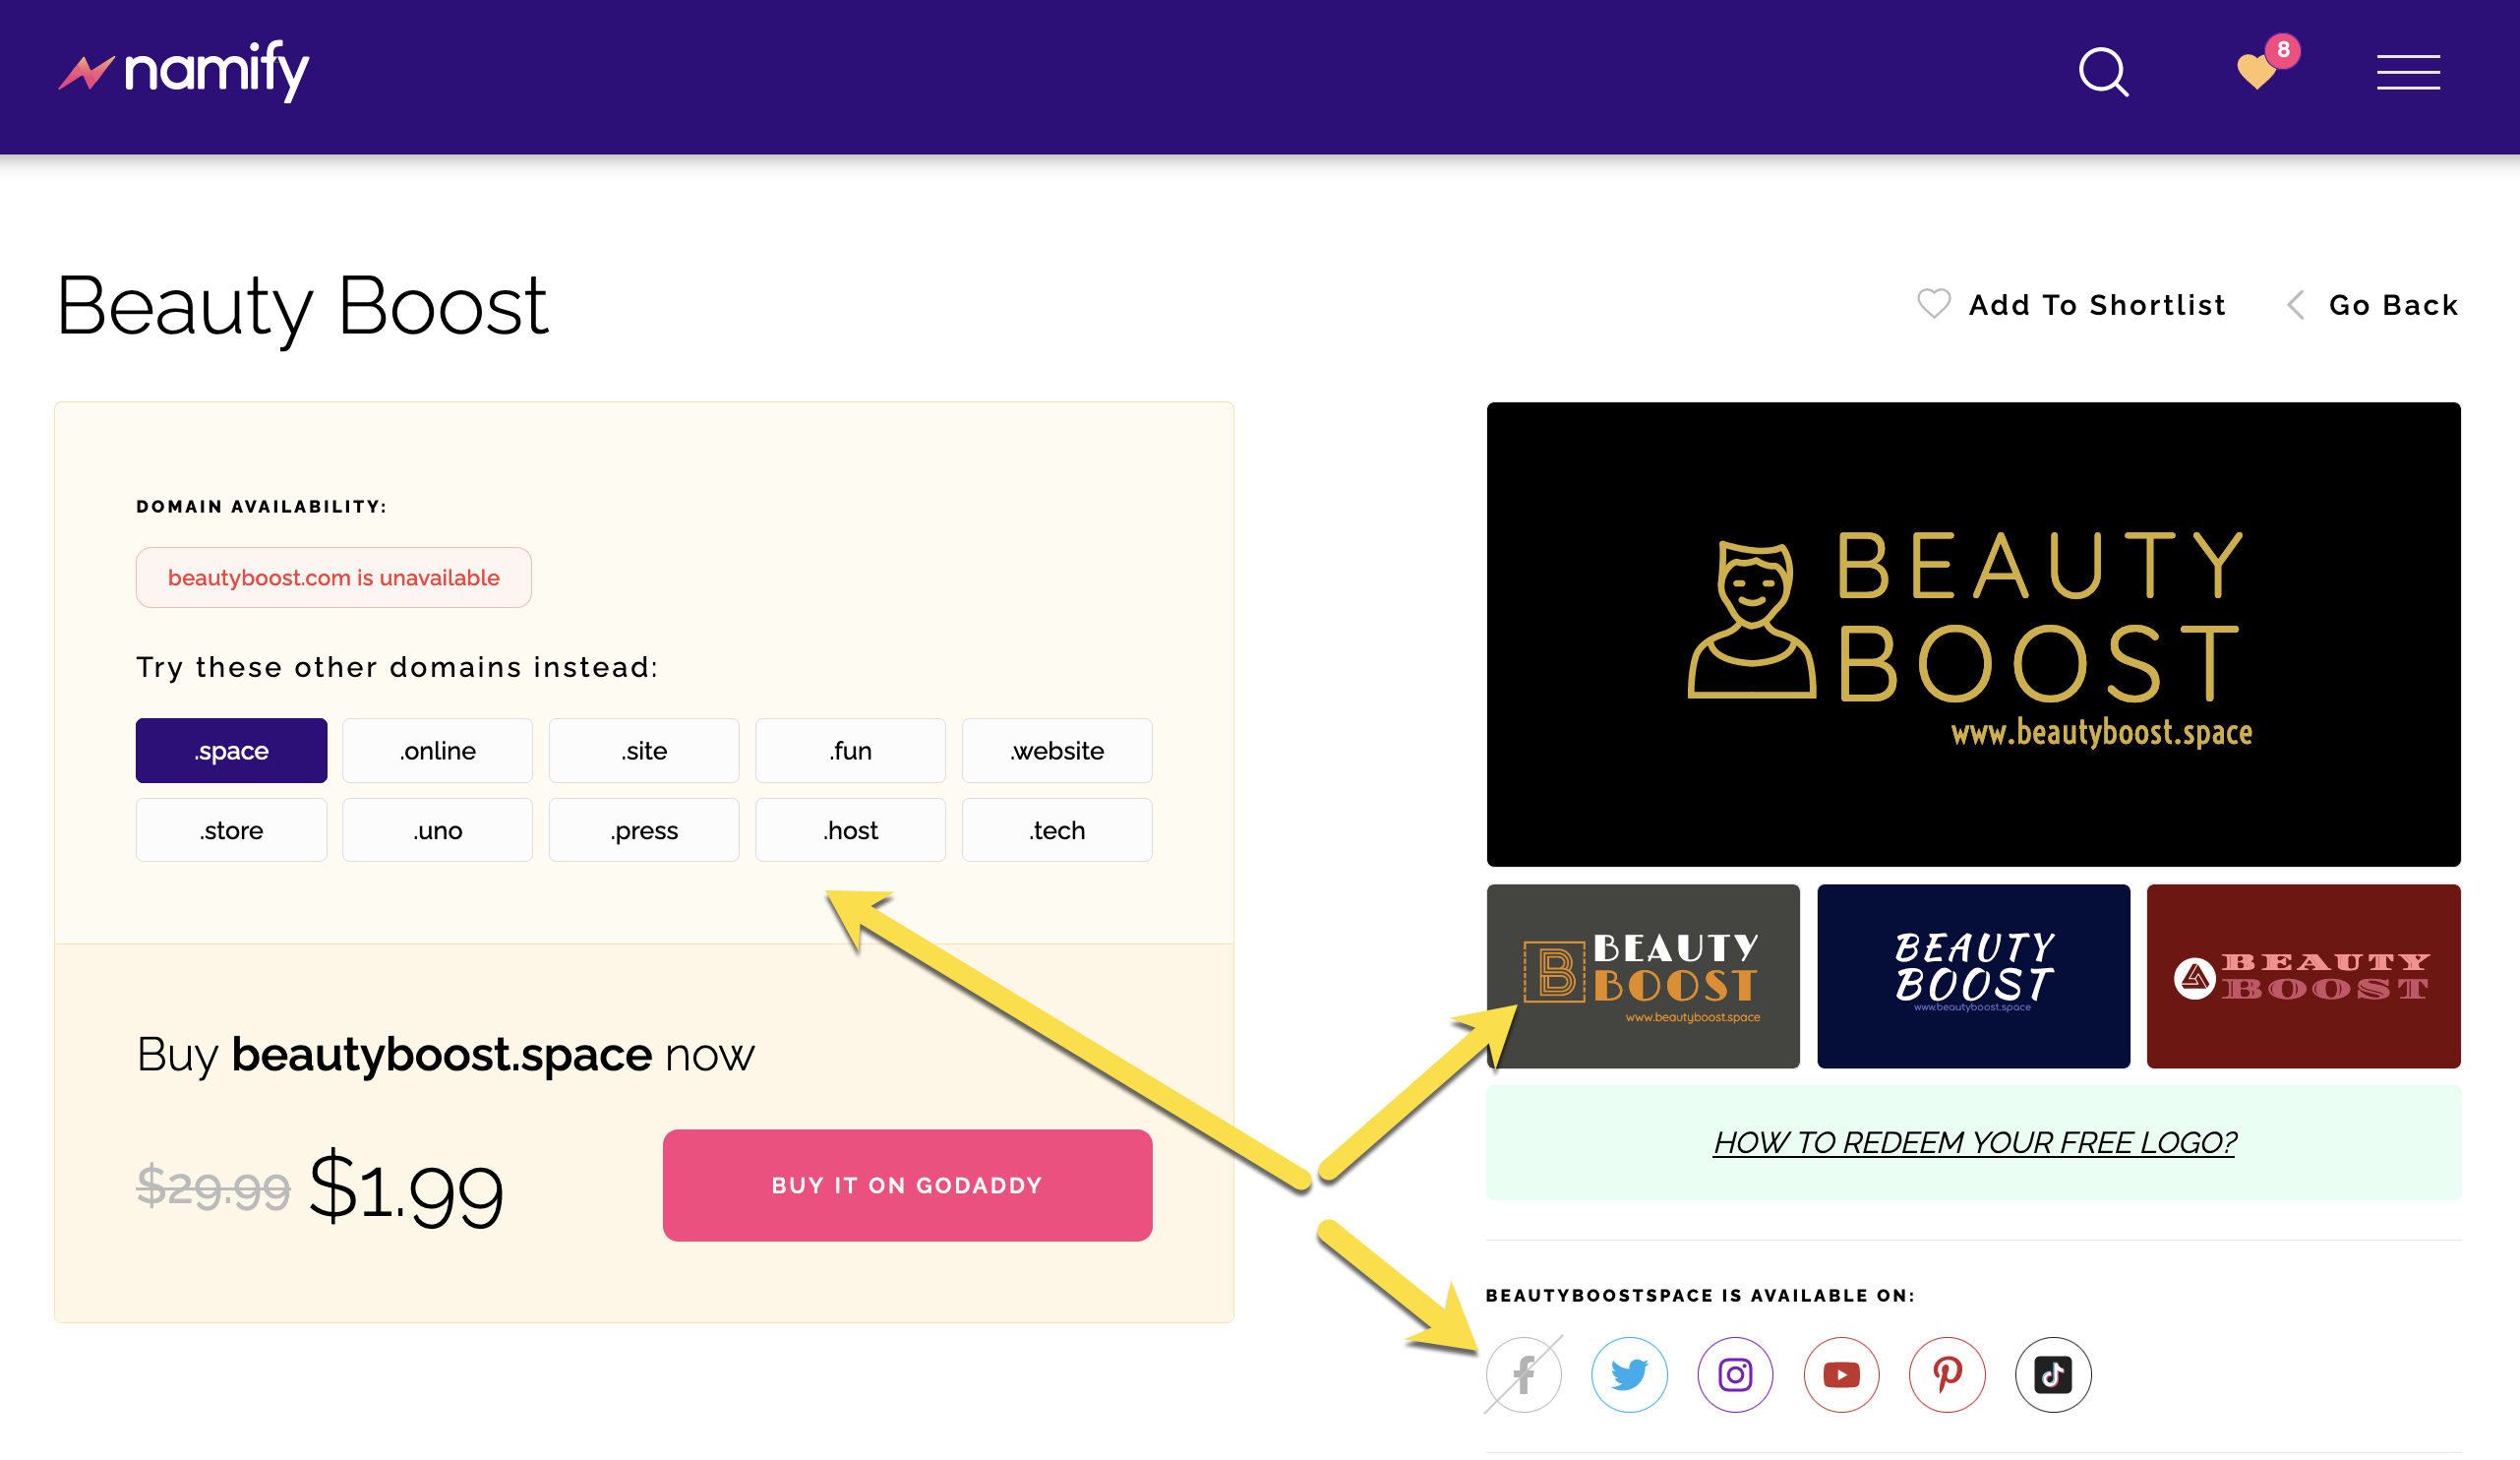This screenshot has width=2520, height=1460.
Task: Open the shortlist heart with badge 8
Action: pyautogui.click(x=2258, y=70)
